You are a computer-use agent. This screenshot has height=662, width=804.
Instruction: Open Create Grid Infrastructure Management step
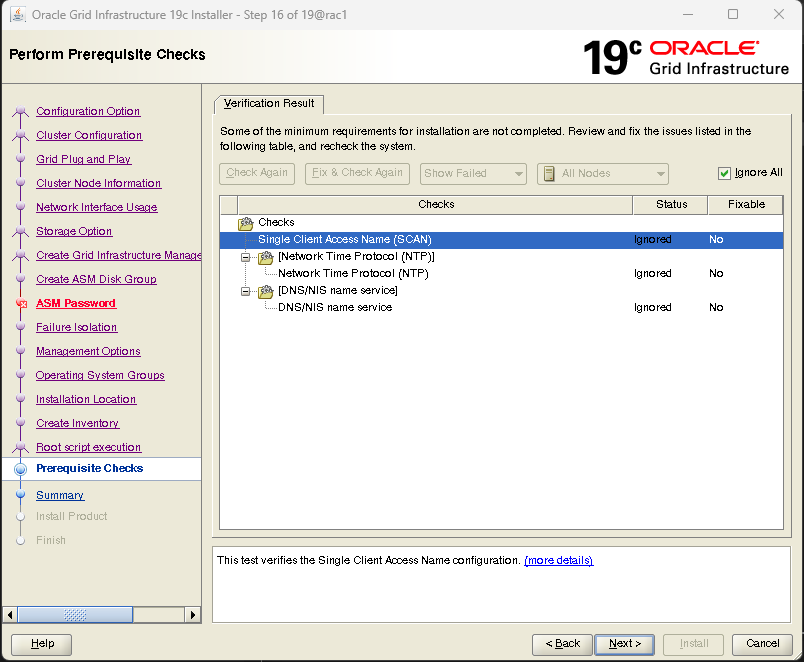coord(118,255)
